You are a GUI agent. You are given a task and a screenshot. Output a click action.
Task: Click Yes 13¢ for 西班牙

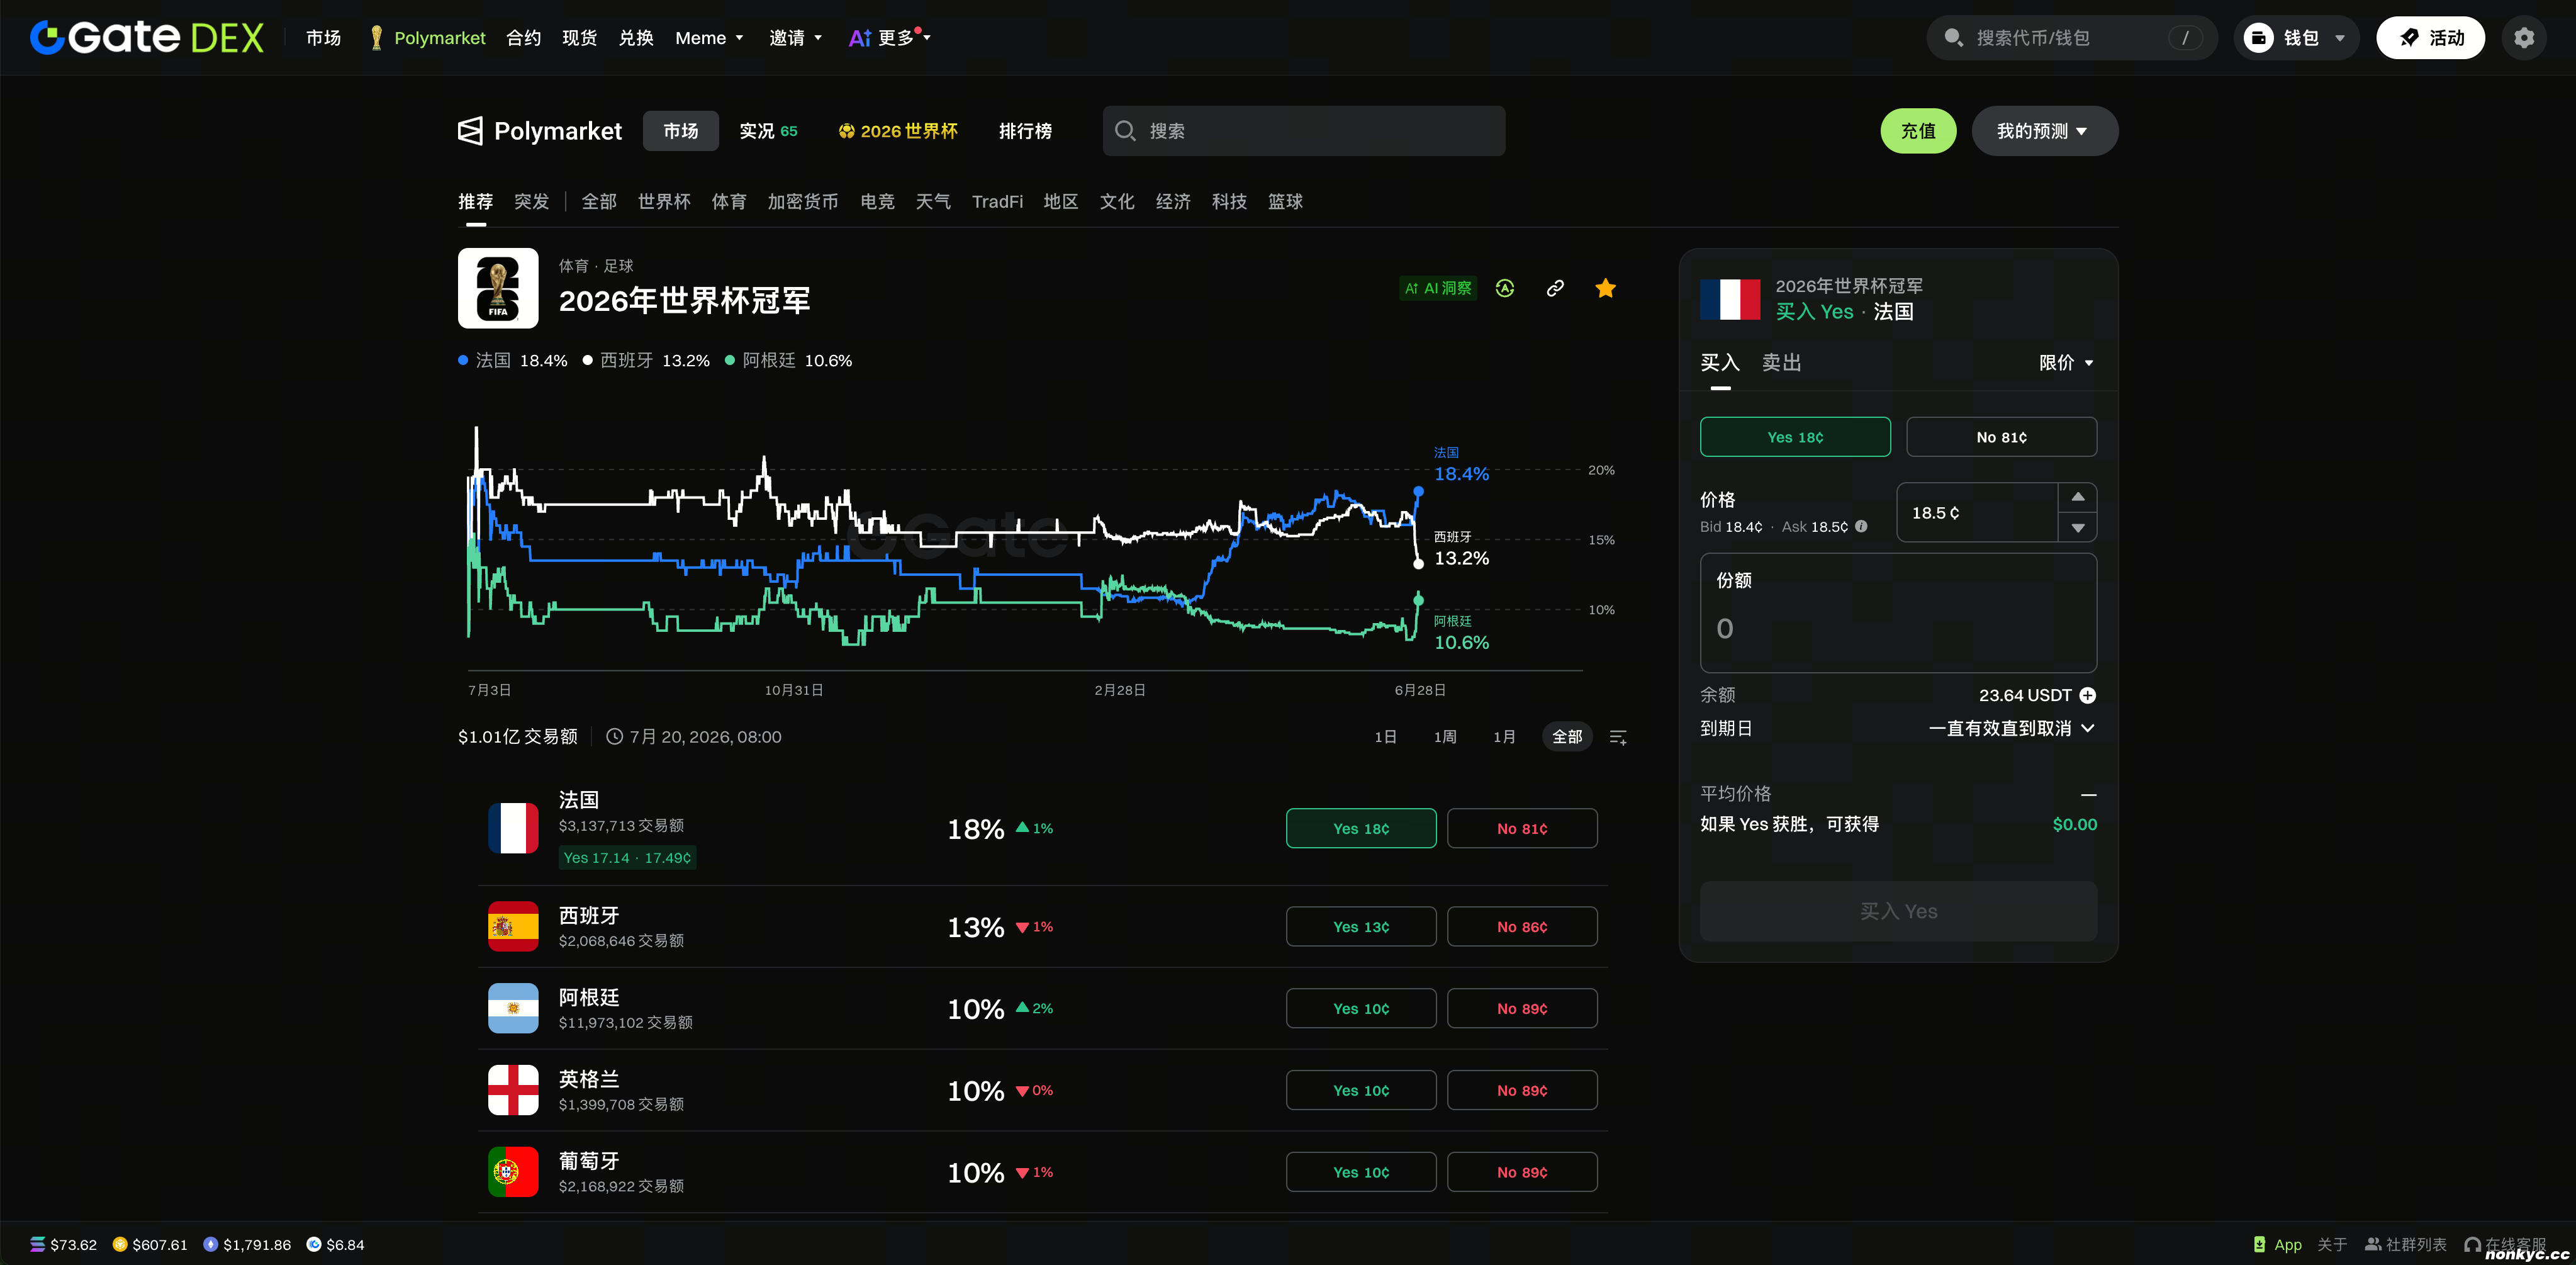(x=1361, y=927)
